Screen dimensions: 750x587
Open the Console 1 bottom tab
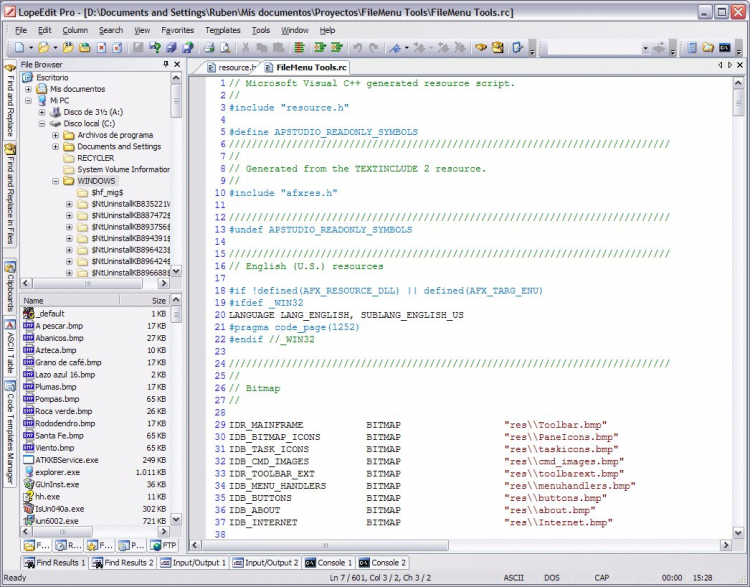(x=328, y=563)
